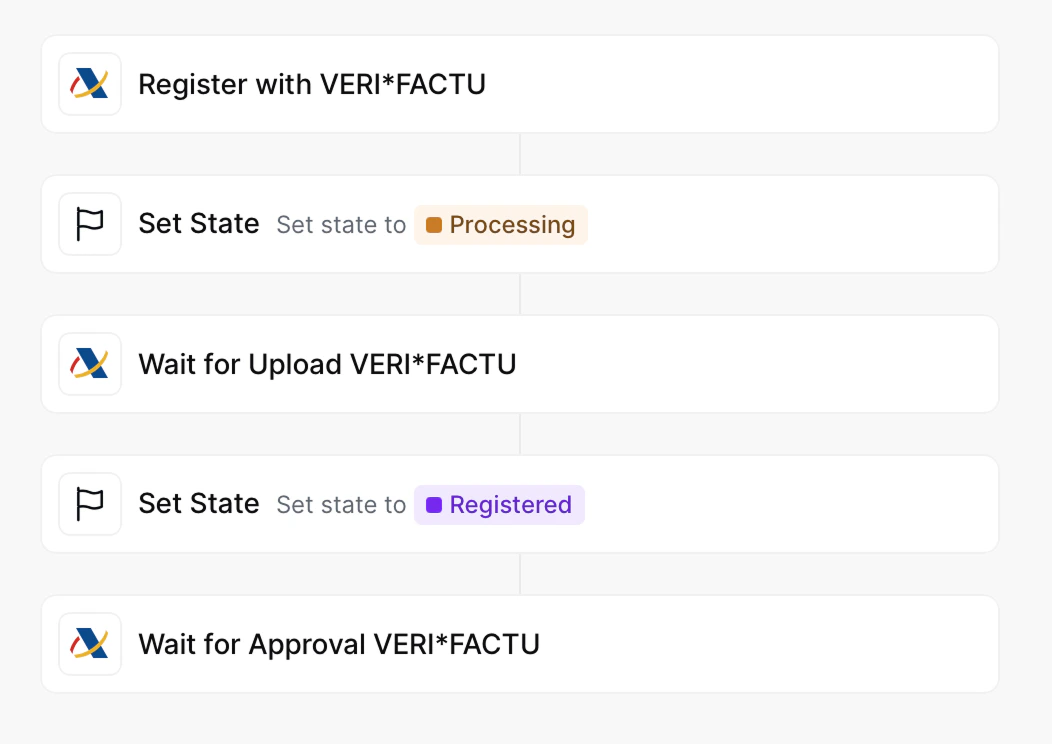The height and width of the screenshot is (744, 1052).
Task: Click the AEAT logo of the topmost workflow step
Action: (89, 84)
